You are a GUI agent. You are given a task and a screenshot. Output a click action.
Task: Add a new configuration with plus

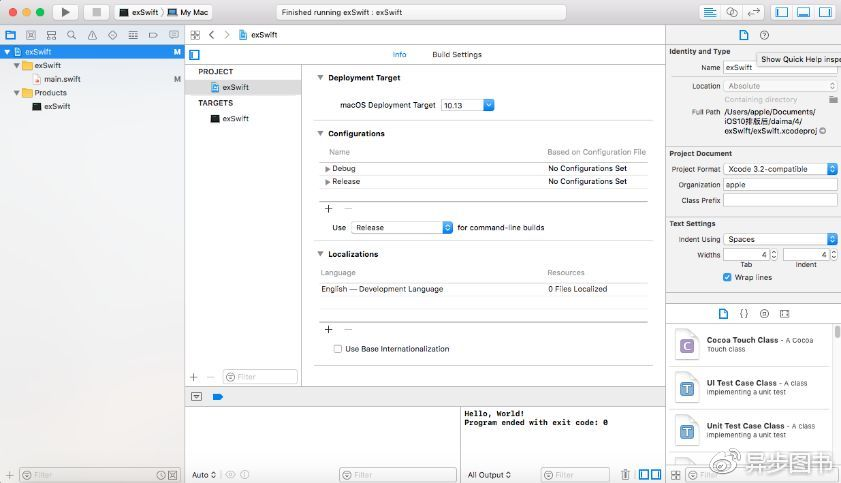(329, 209)
